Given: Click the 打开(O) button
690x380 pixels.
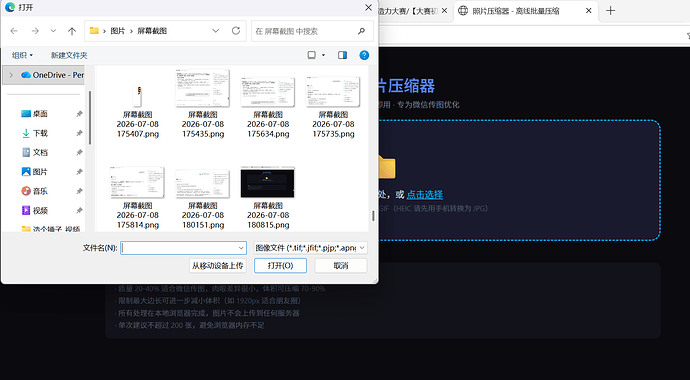Looking at the screenshot, I should click(x=280, y=265).
